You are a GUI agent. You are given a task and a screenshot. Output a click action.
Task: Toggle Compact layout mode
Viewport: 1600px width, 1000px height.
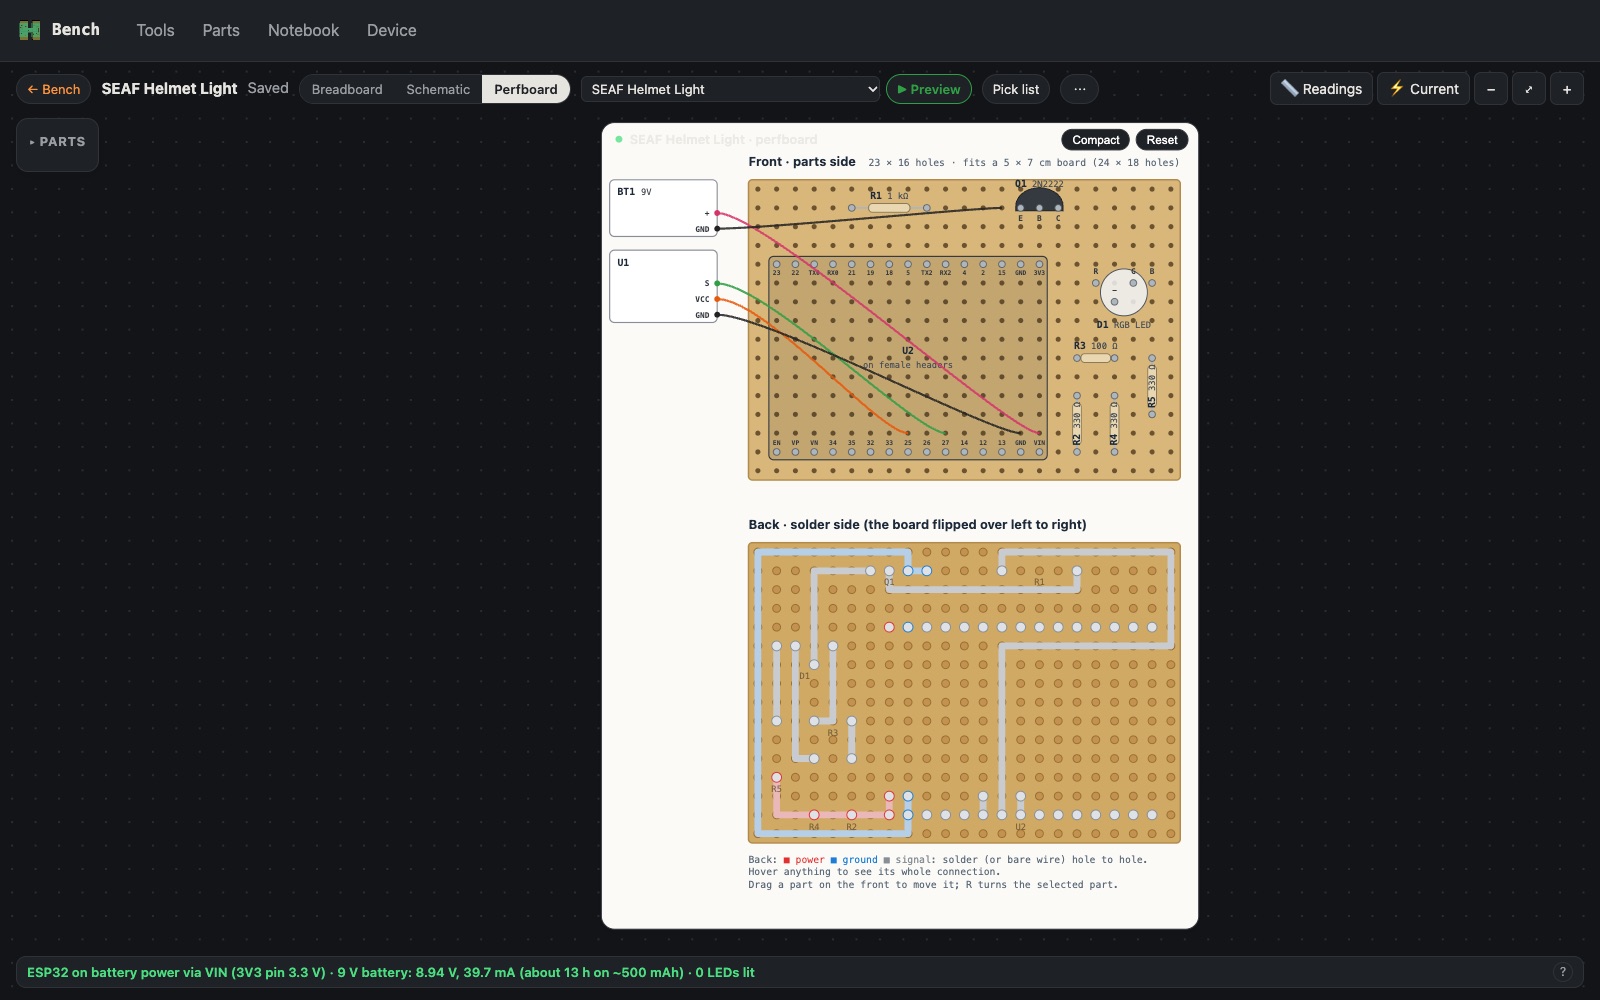click(x=1095, y=140)
